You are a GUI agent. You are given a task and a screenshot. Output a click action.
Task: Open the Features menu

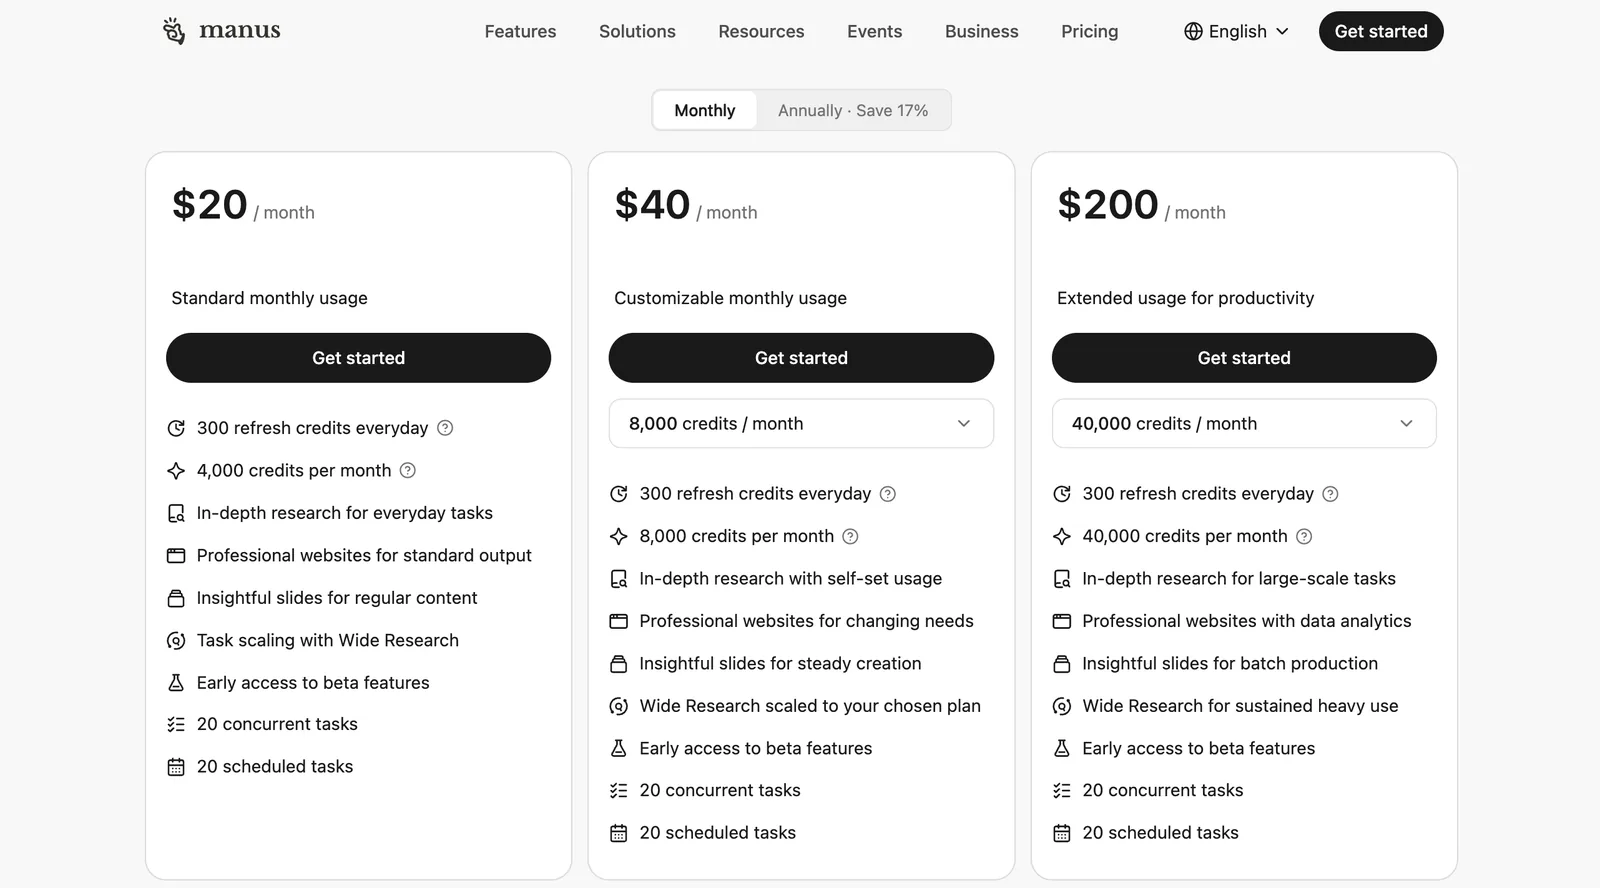coord(520,31)
